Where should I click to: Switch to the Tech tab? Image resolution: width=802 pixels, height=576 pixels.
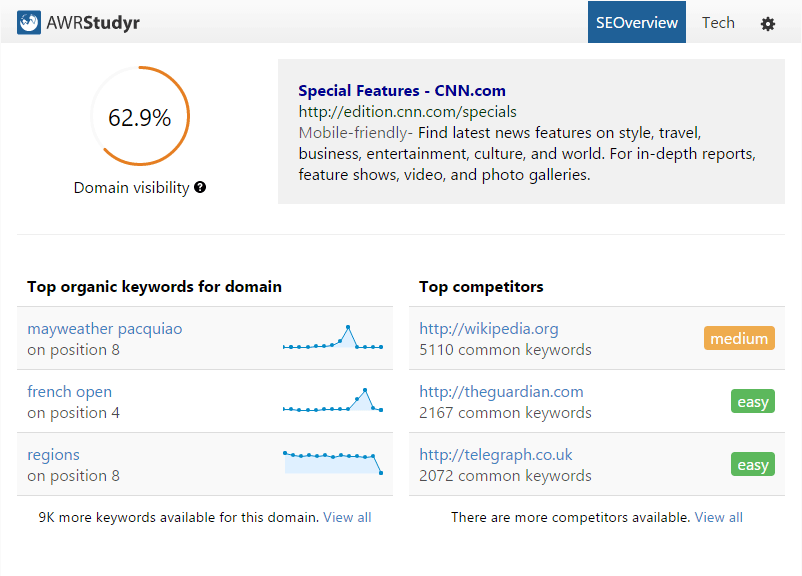(x=718, y=23)
